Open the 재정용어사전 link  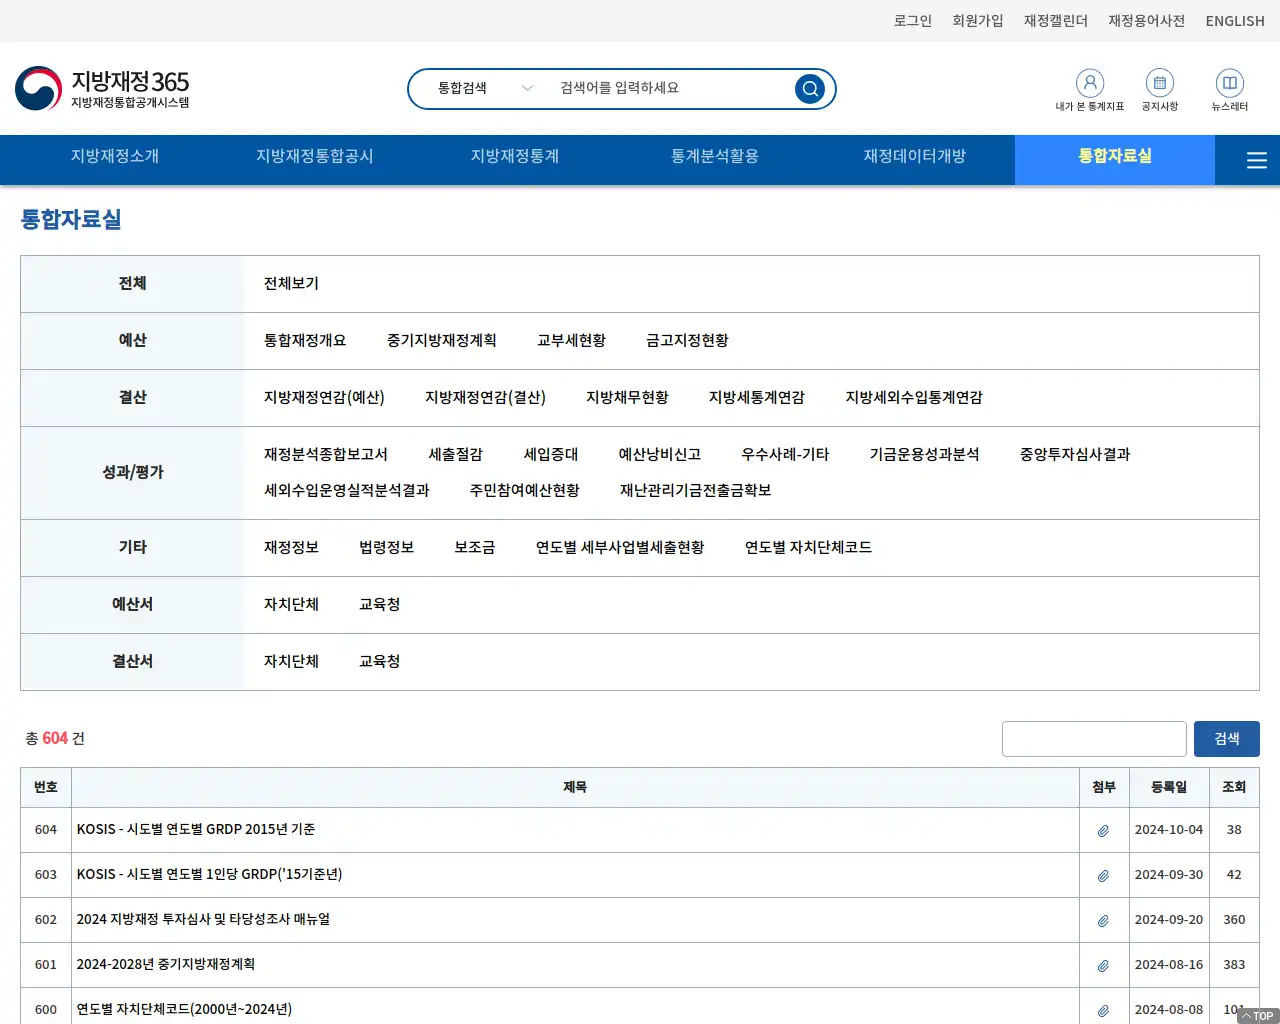pos(1147,21)
